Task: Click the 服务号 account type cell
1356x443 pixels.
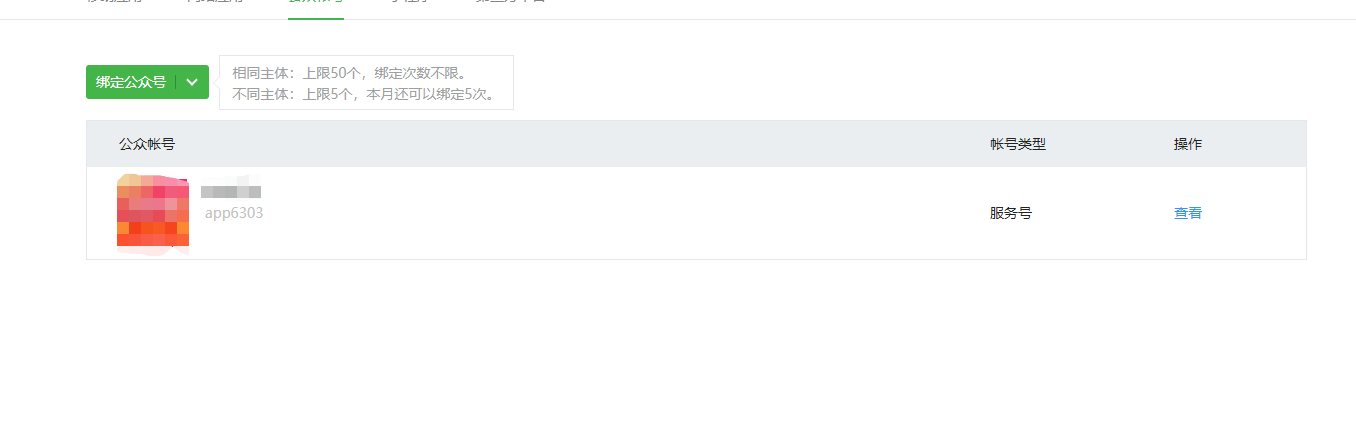Action: (x=1011, y=213)
